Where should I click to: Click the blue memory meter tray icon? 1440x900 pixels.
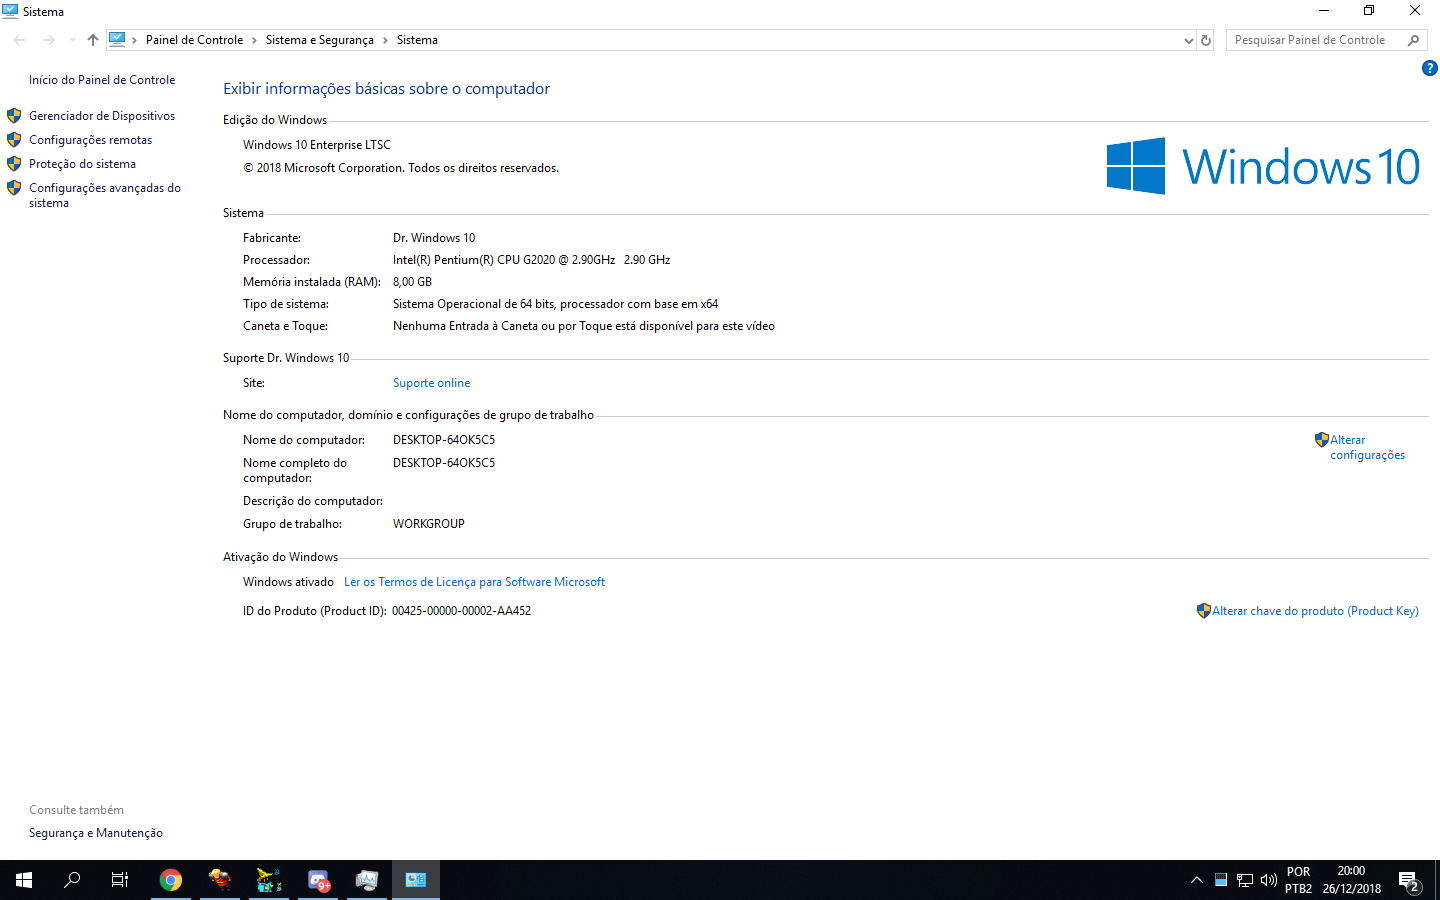tap(1221, 880)
